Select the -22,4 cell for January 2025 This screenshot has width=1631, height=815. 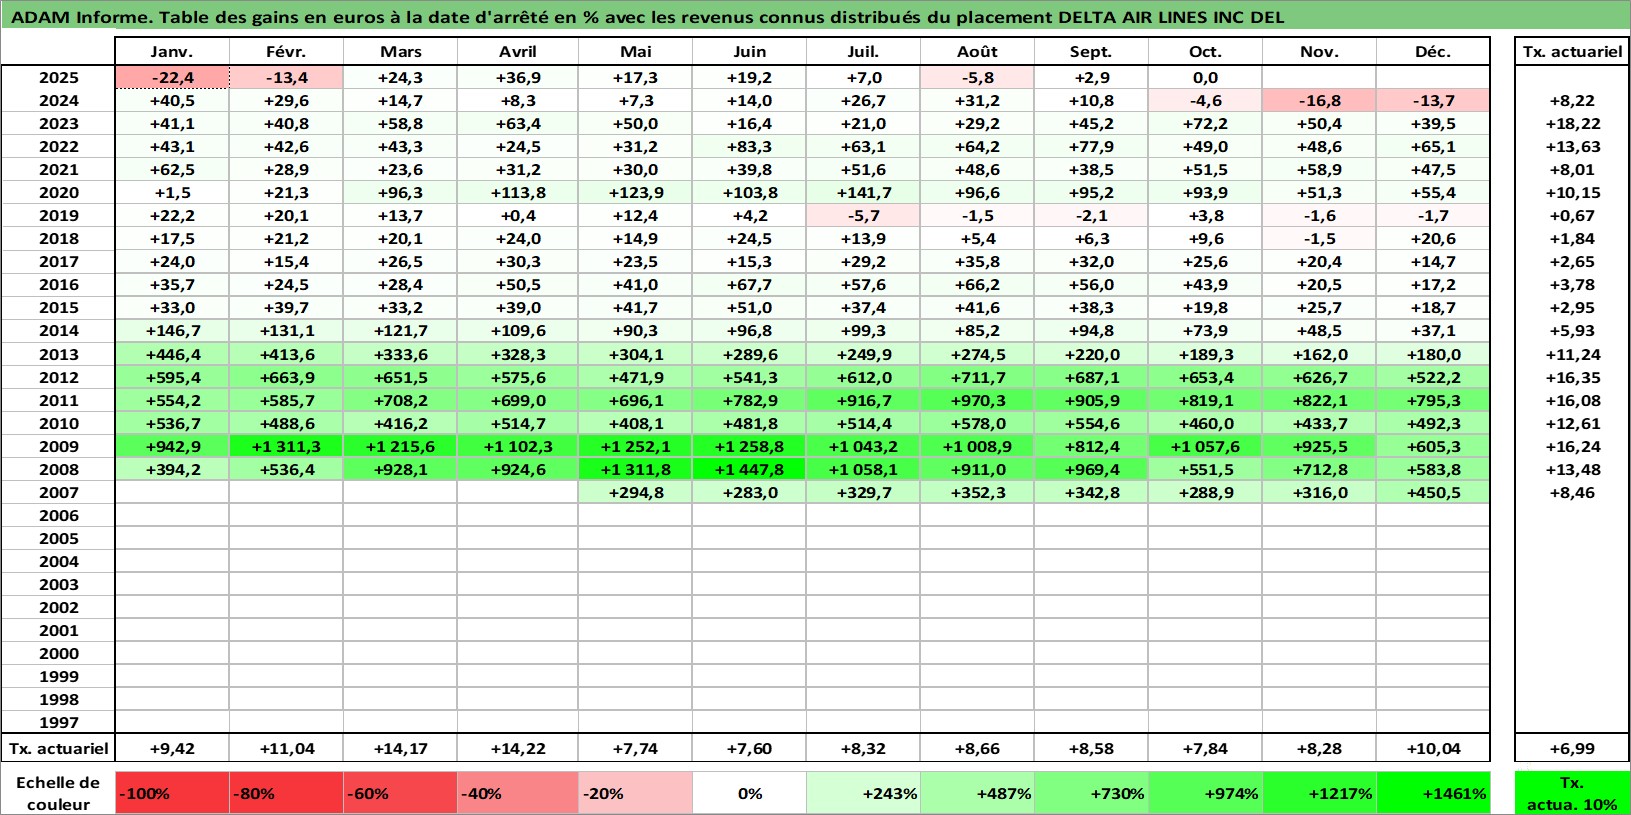172,78
